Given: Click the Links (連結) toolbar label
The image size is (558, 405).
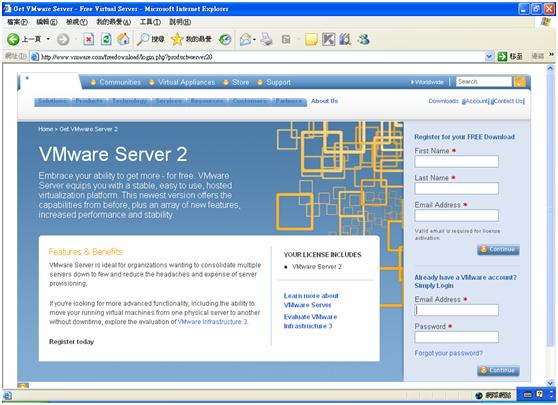Looking at the screenshot, I should click(x=538, y=56).
